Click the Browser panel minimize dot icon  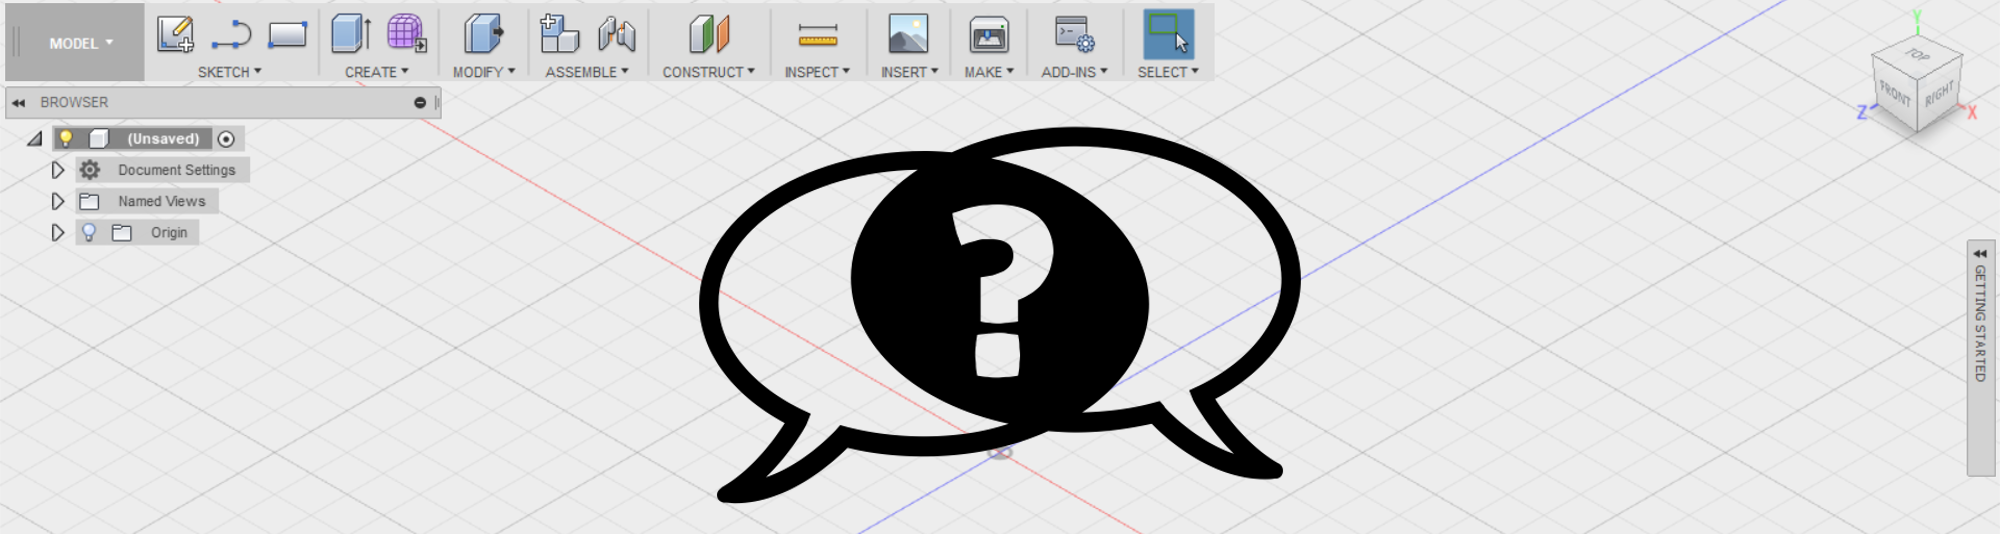coord(420,102)
